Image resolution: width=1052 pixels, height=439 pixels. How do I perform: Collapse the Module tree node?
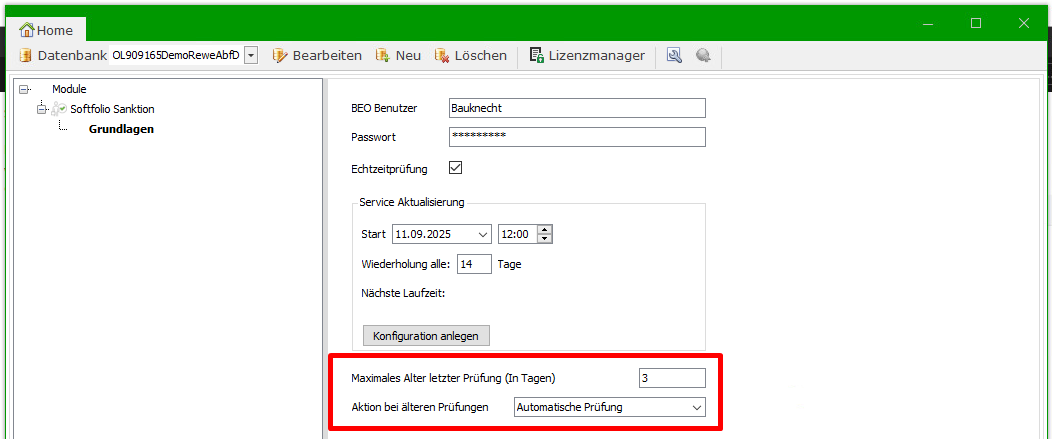coord(24,90)
